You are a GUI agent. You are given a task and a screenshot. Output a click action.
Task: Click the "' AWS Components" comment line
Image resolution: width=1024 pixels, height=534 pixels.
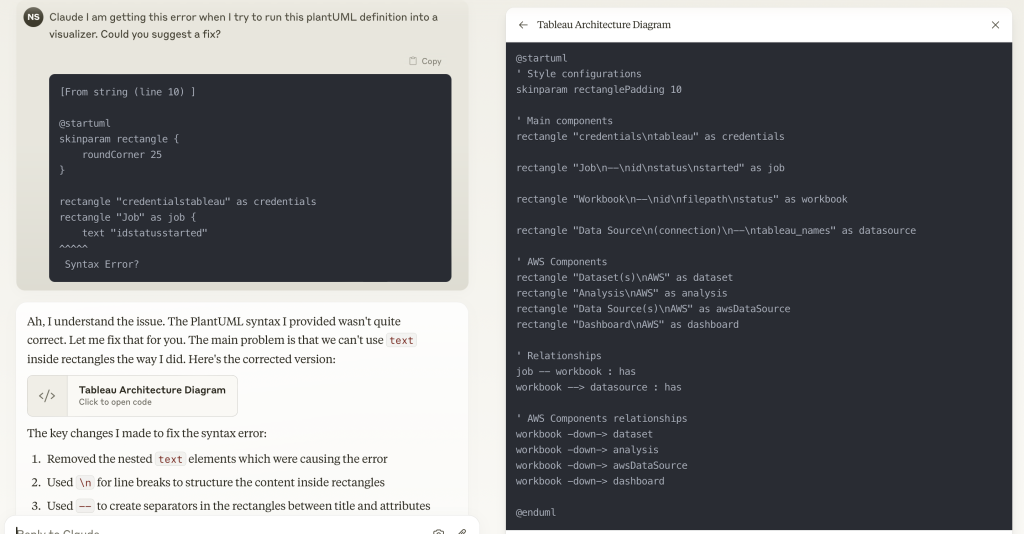(562, 262)
